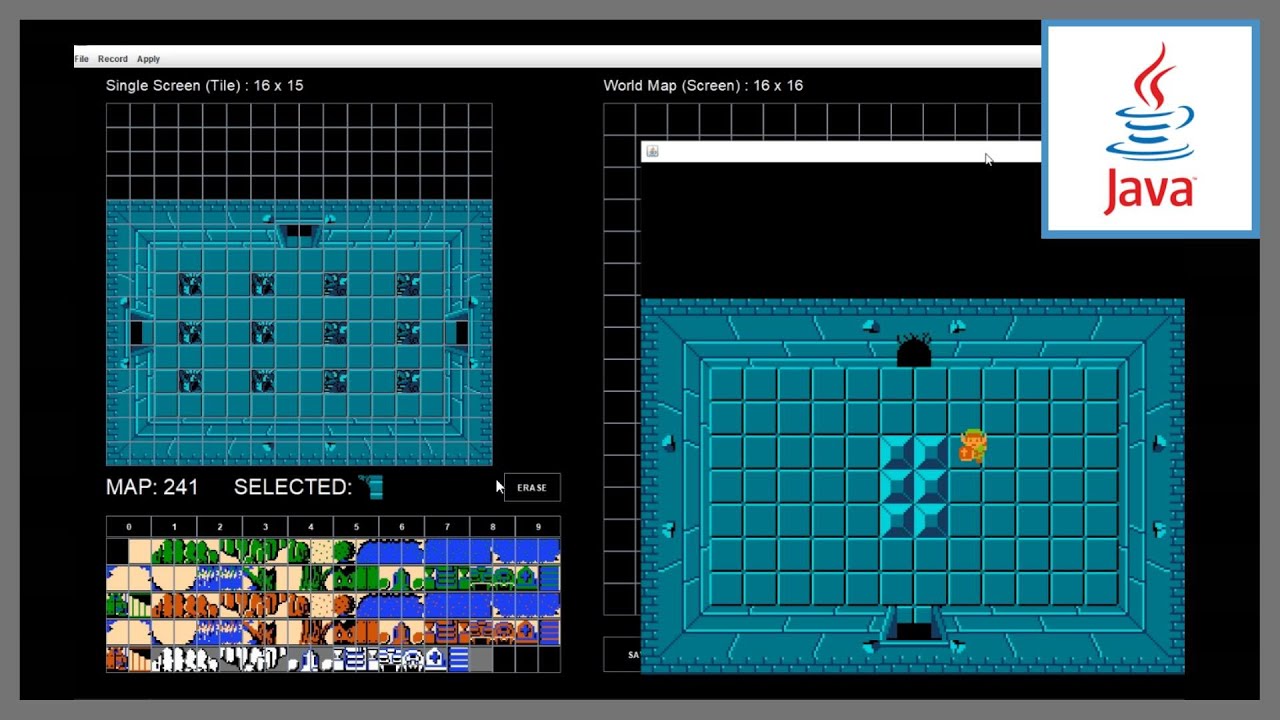Choose the white and blue striped ladder tile

point(459,659)
